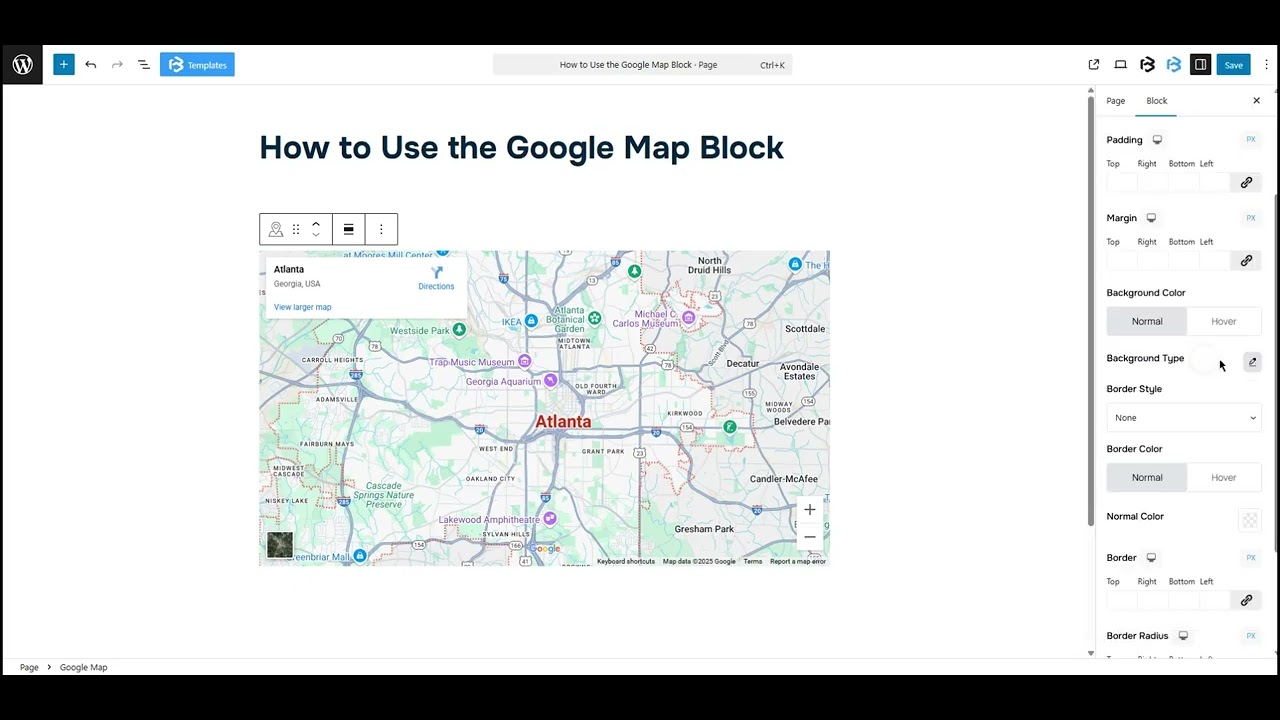
Task: Click the change alignment icon in block toolbar
Action: pyautogui.click(x=348, y=229)
